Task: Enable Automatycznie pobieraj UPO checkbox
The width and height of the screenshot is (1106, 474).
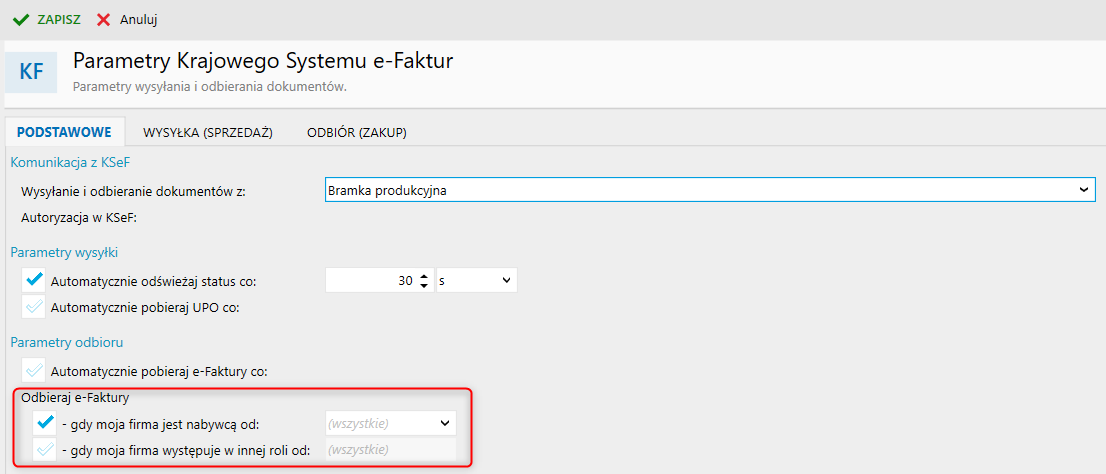Action: 35,307
